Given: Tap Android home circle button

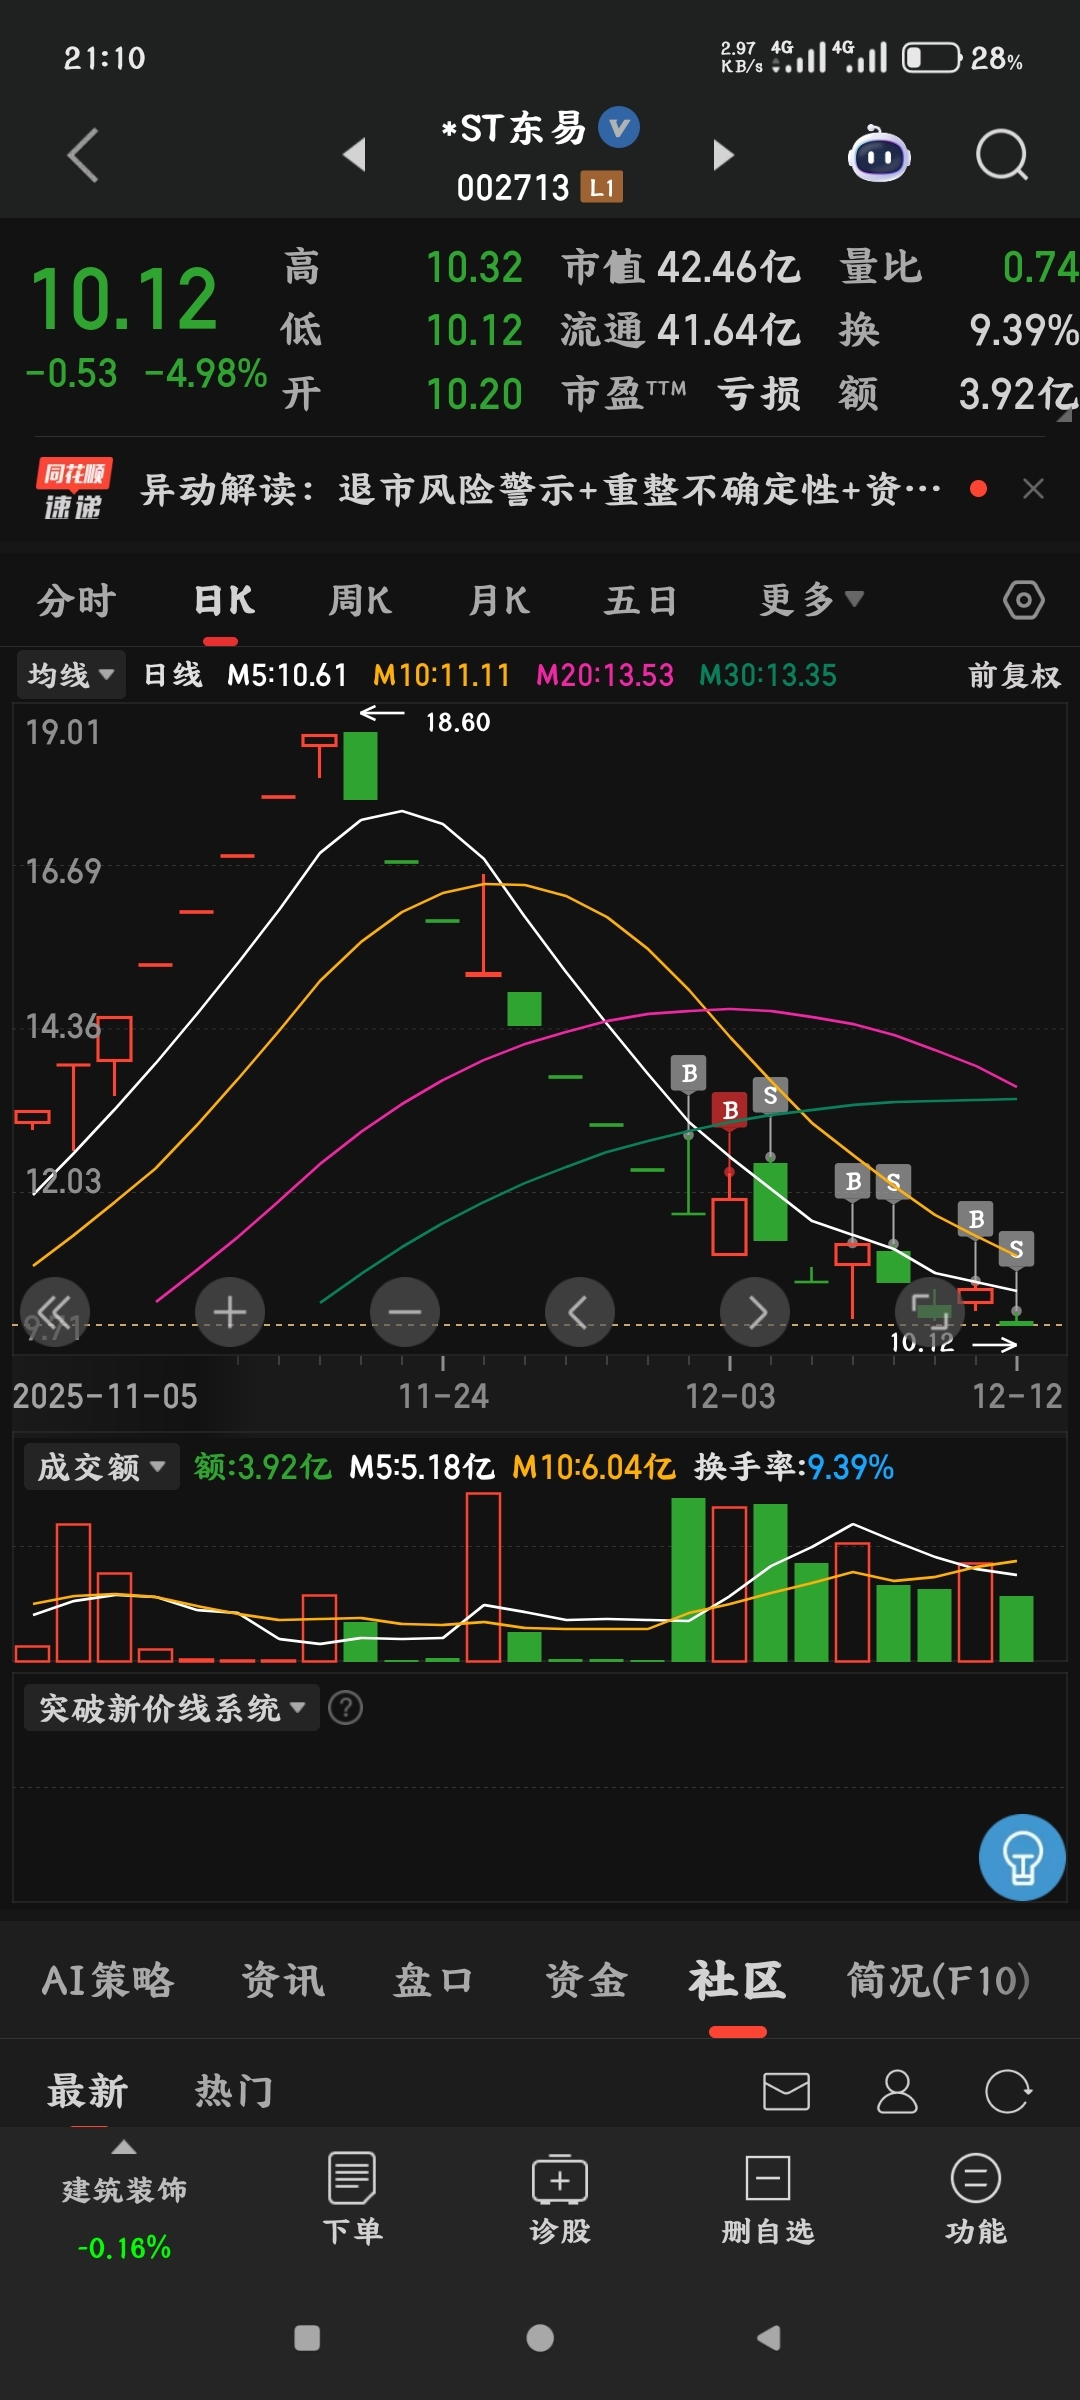Looking at the screenshot, I should (x=540, y=2338).
